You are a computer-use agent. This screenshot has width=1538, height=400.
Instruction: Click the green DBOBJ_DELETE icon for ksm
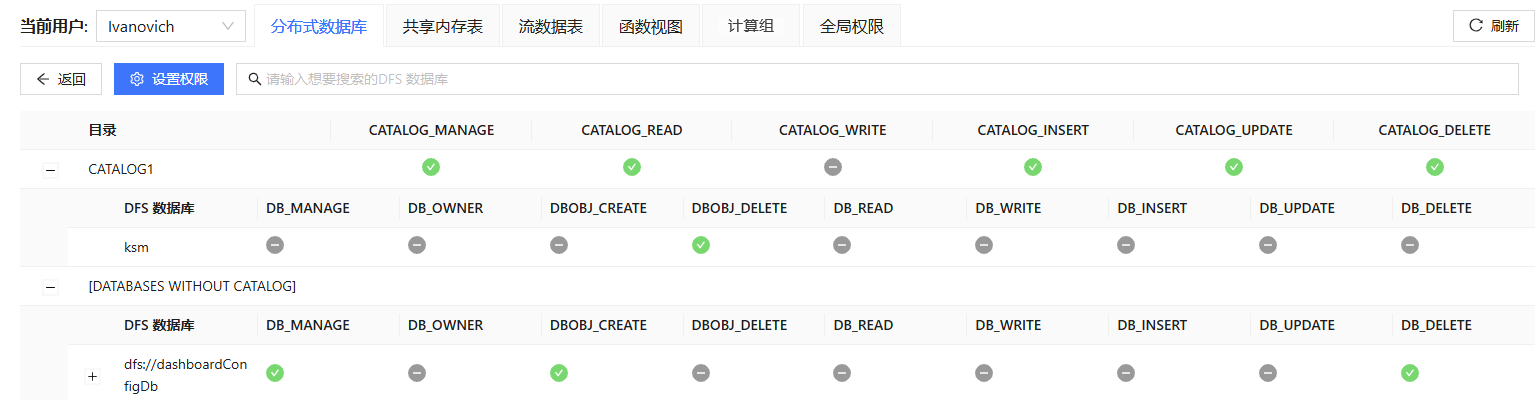tap(701, 244)
